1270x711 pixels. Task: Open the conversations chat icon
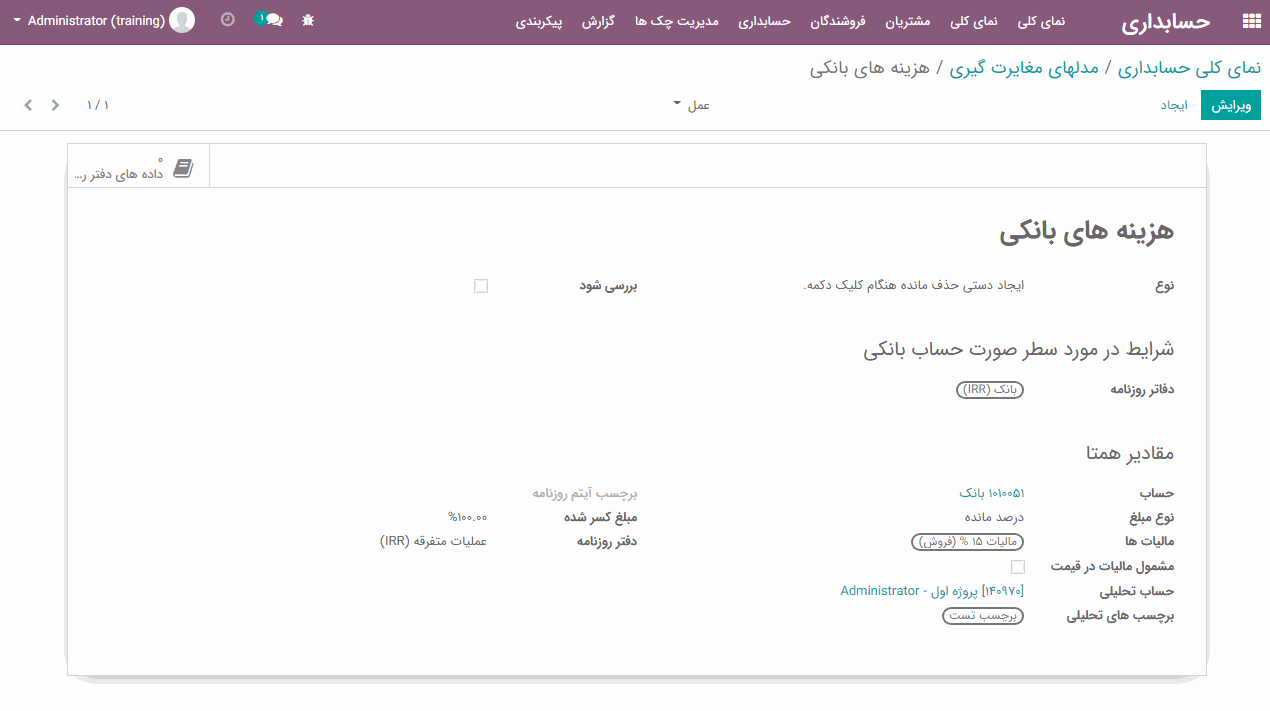click(272, 20)
